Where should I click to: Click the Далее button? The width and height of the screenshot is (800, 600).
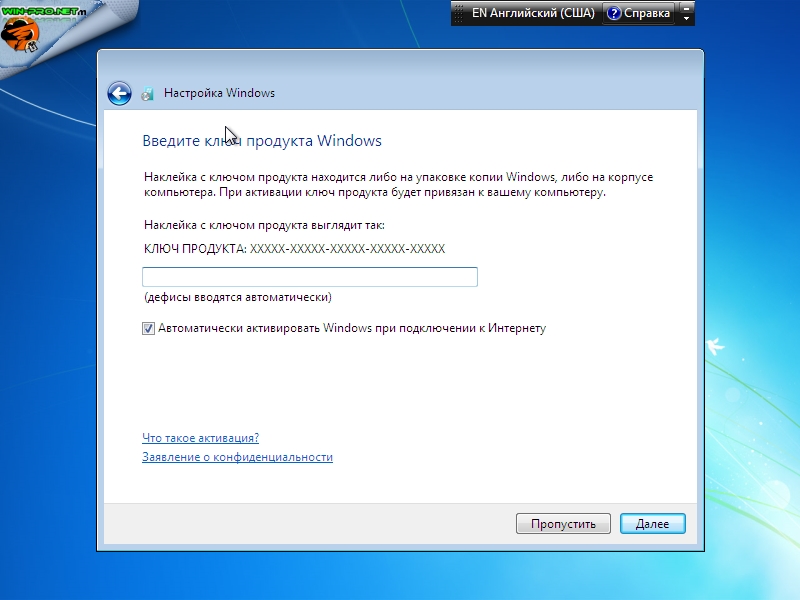tap(653, 523)
